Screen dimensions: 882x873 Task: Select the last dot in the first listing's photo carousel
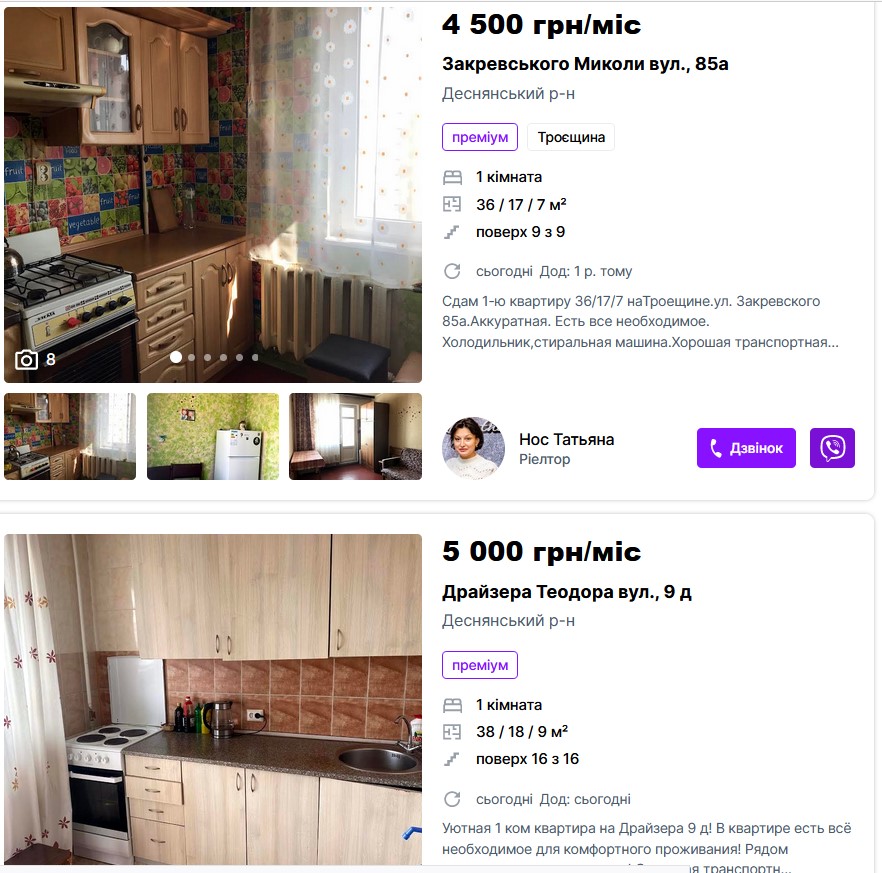tap(255, 357)
